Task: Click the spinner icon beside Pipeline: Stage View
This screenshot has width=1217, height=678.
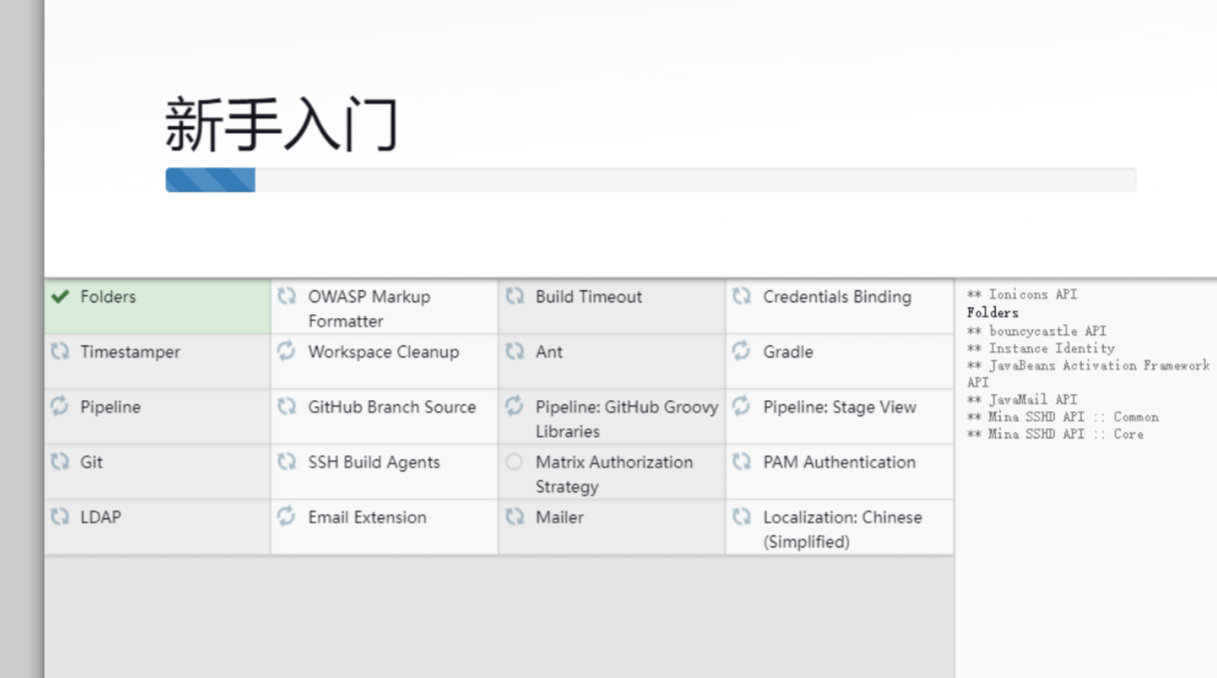Action: [x=741, y=406]
